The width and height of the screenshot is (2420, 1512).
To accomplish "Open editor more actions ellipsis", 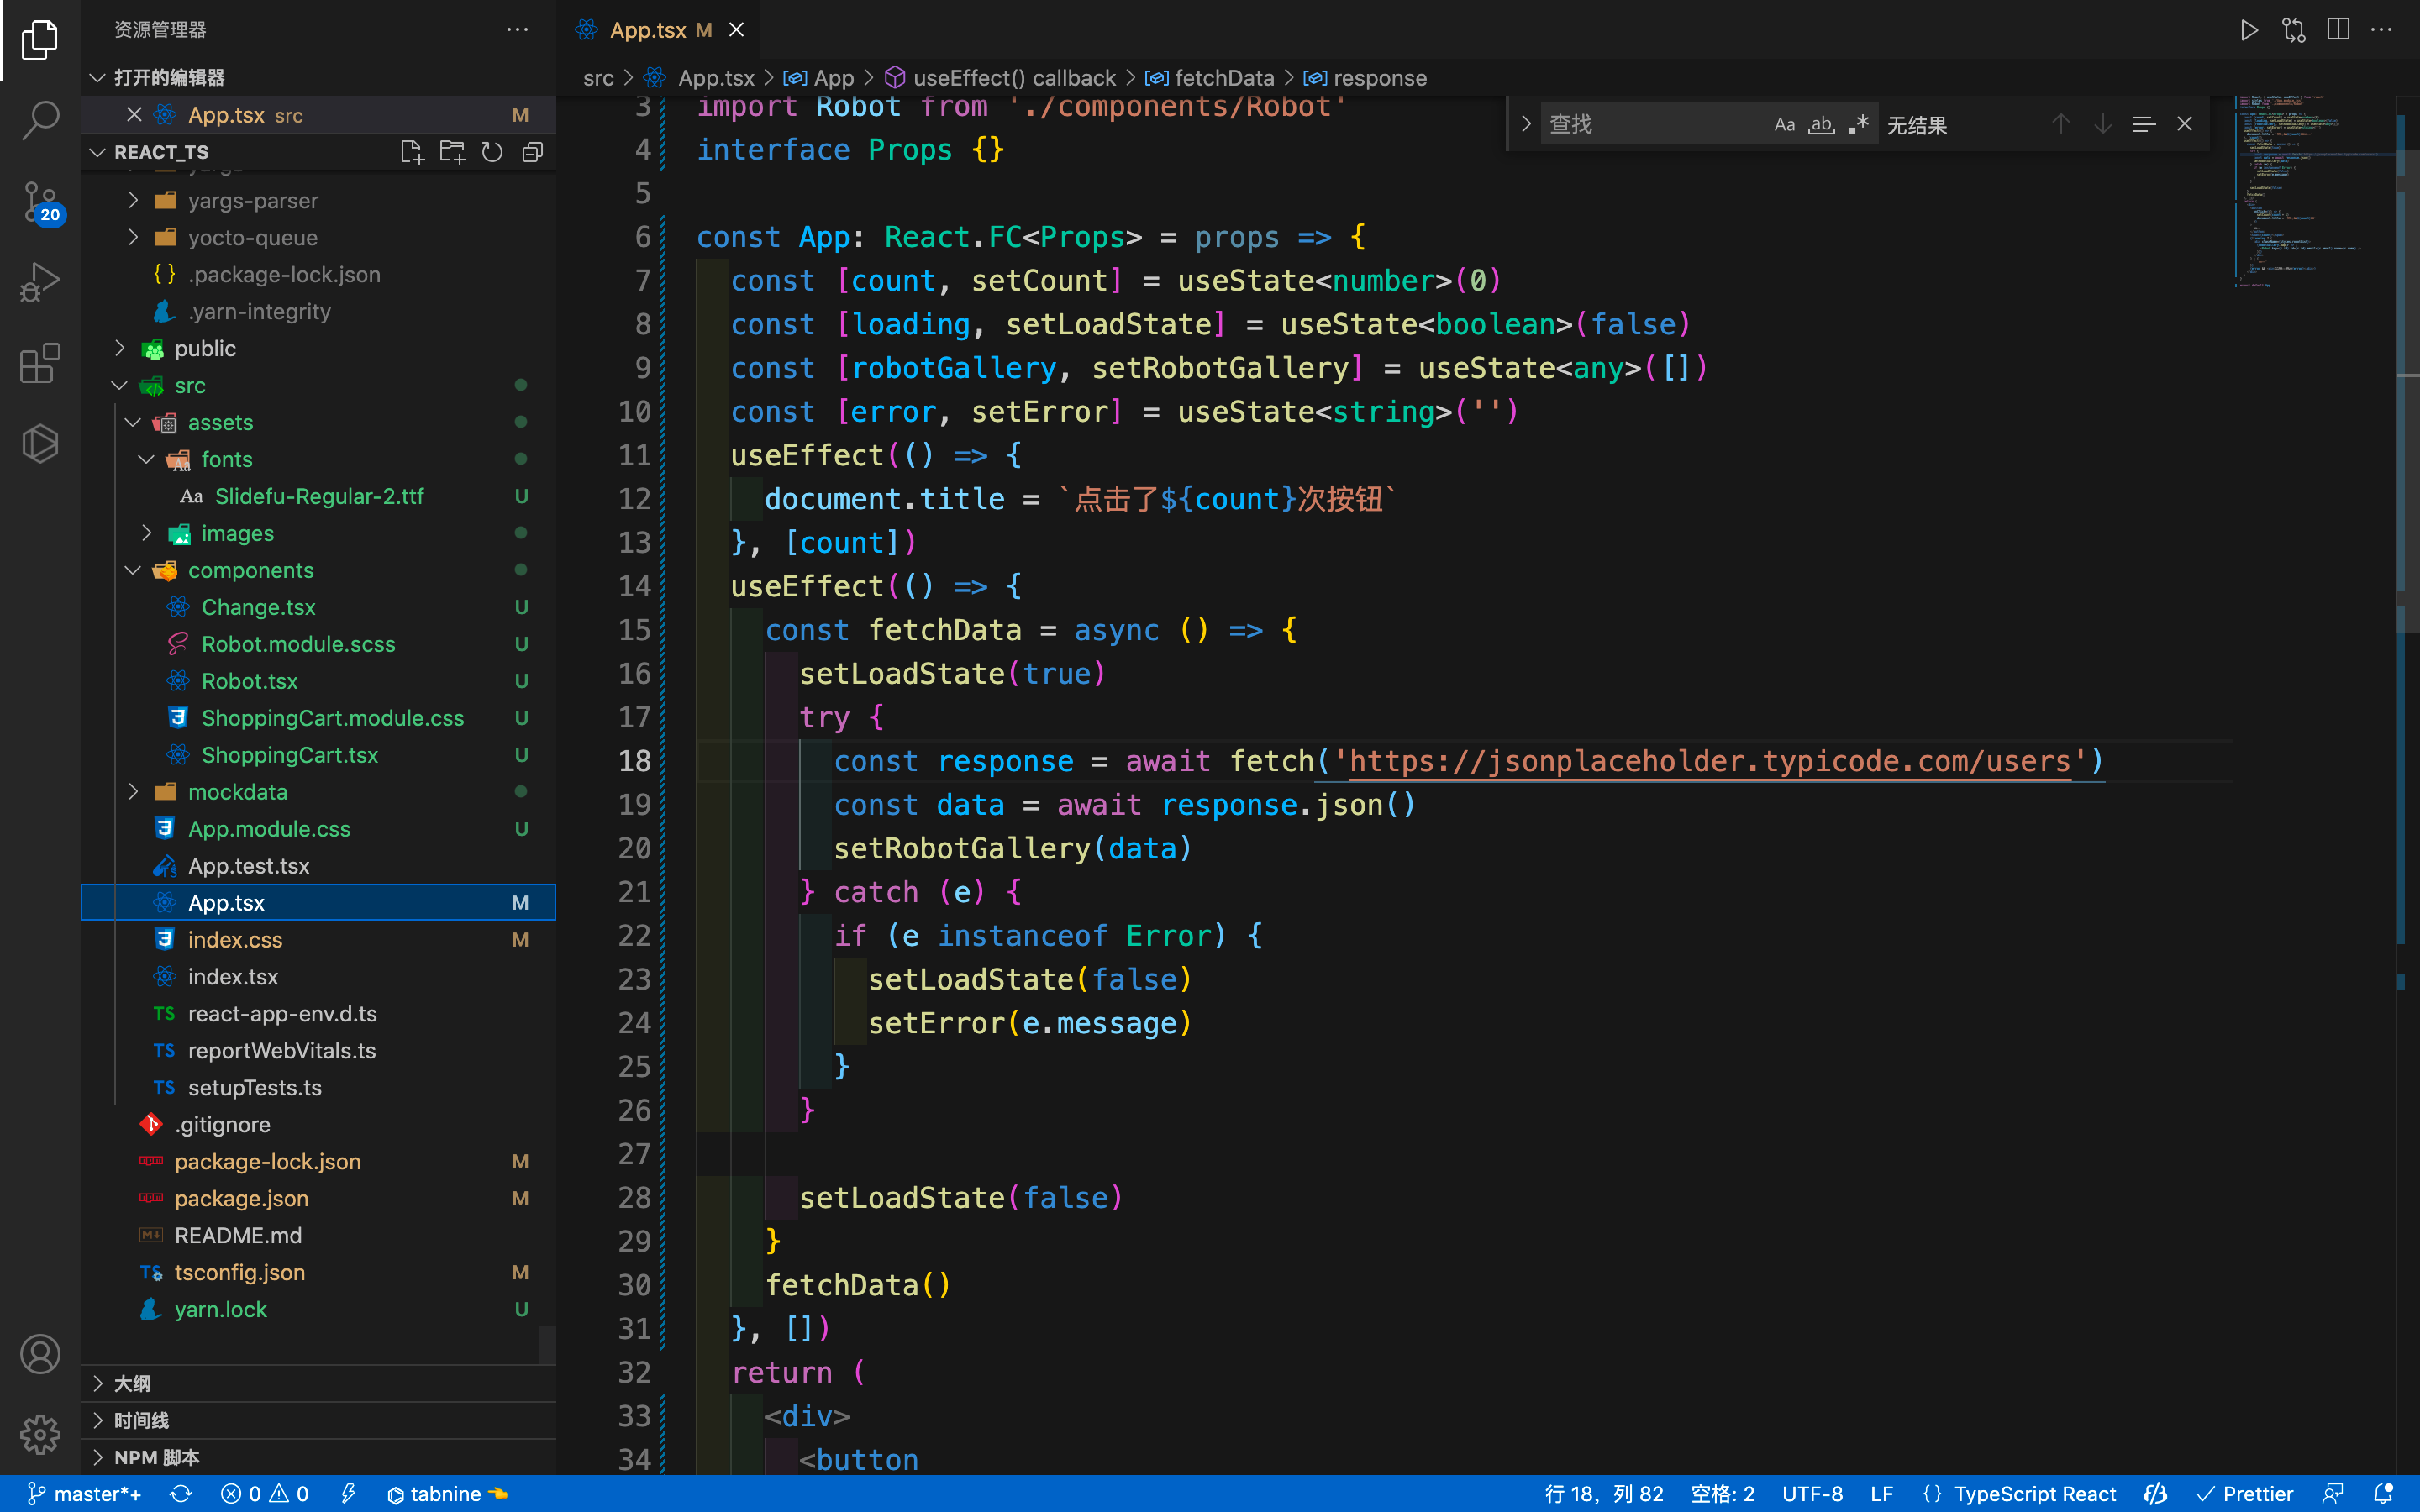I will coord(2382,30).
